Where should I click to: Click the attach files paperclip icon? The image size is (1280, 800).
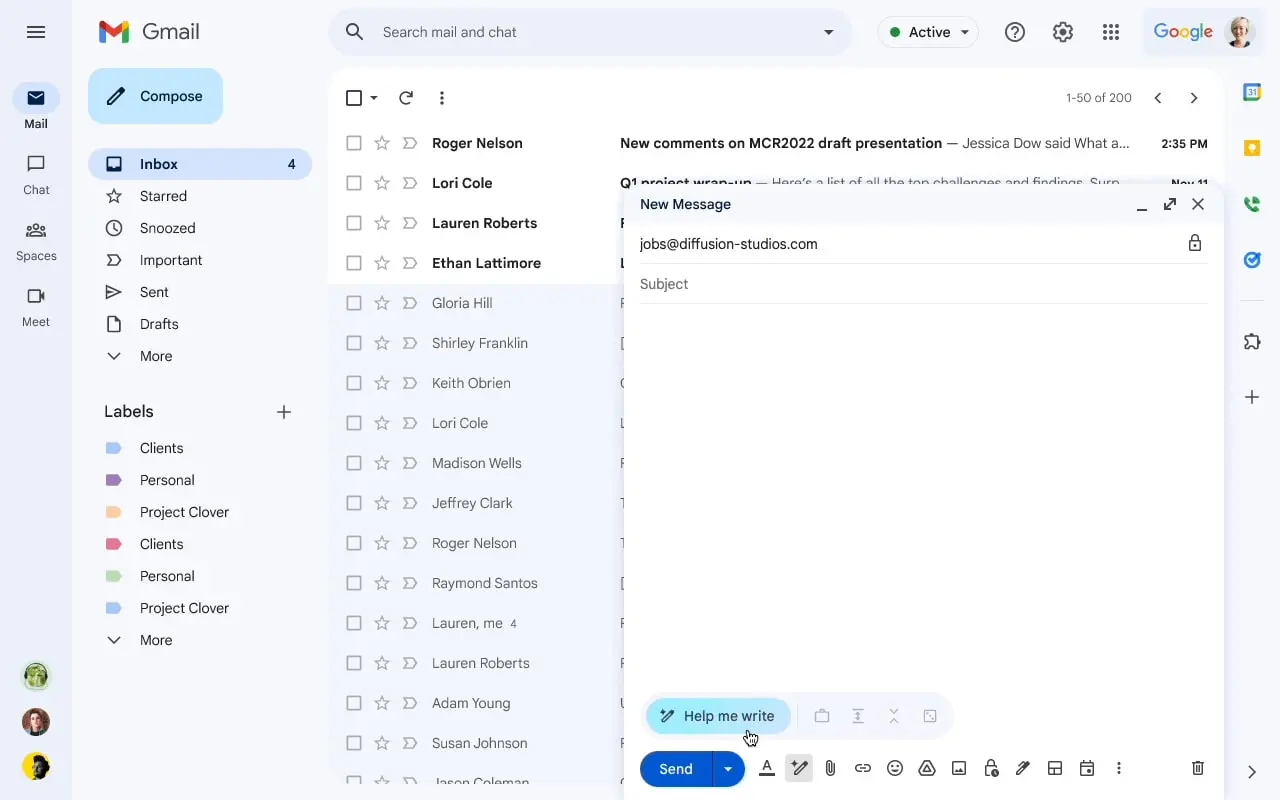point(830,768)
